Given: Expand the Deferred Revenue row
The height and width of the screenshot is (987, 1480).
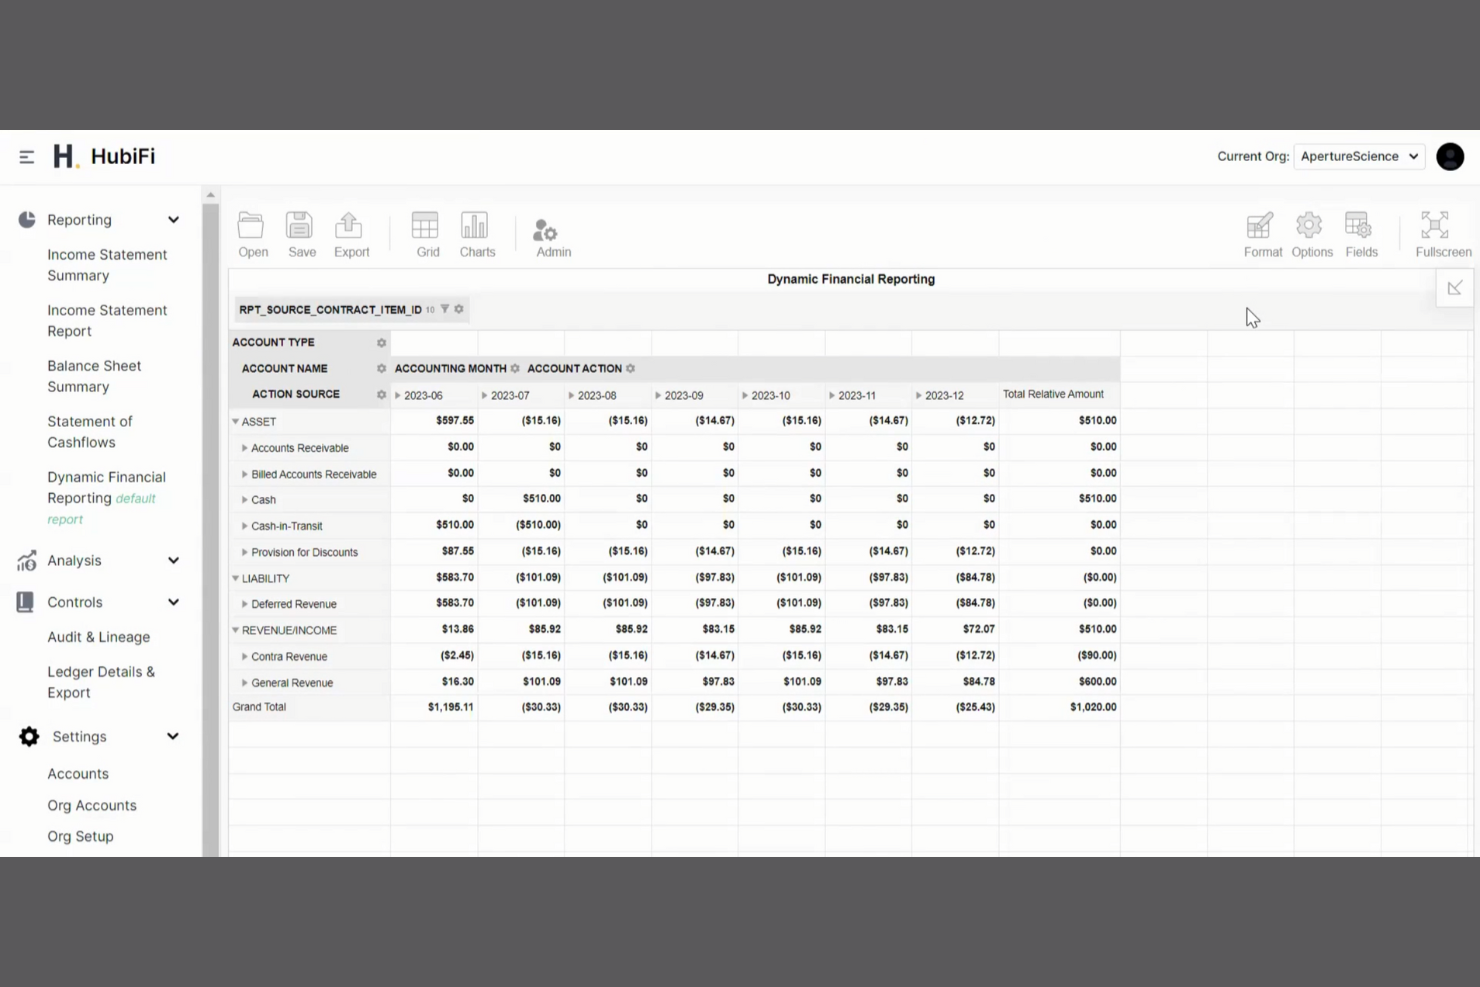Looking at the screenshot, I should pyautogui.click(x=245, y=604).
